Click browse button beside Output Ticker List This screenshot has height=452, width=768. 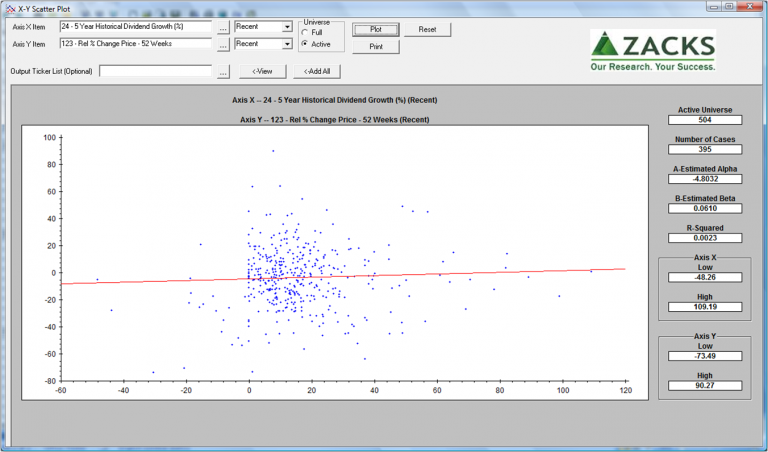click(x=223, y=72)
